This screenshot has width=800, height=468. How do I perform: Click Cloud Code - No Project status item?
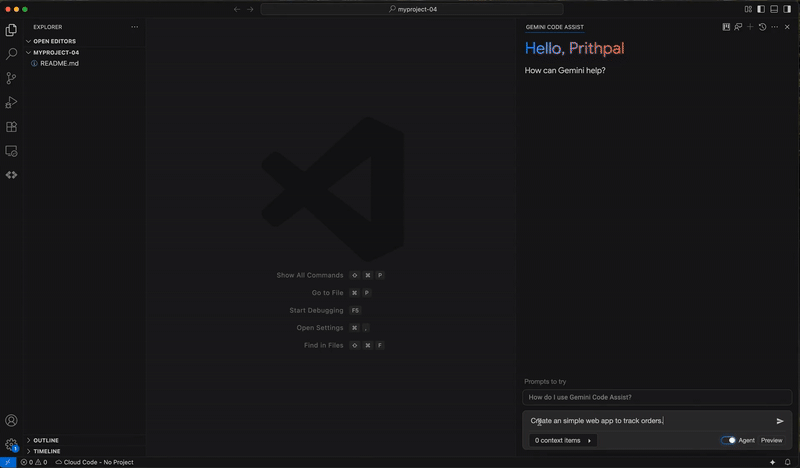pos(94,462)
